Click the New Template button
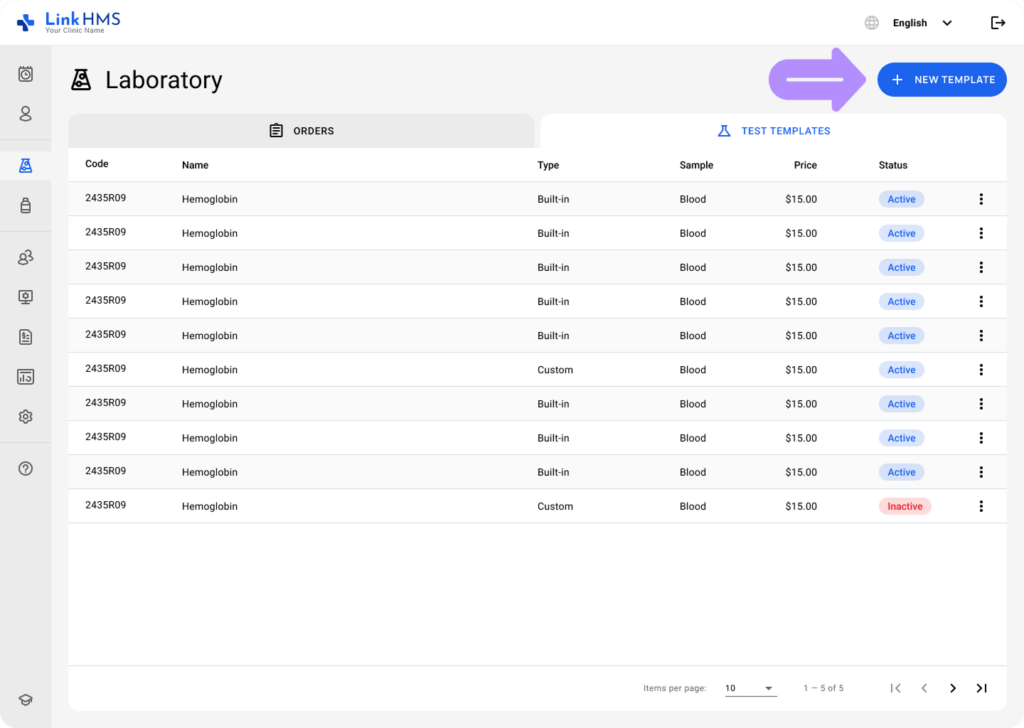 (941, 79)
